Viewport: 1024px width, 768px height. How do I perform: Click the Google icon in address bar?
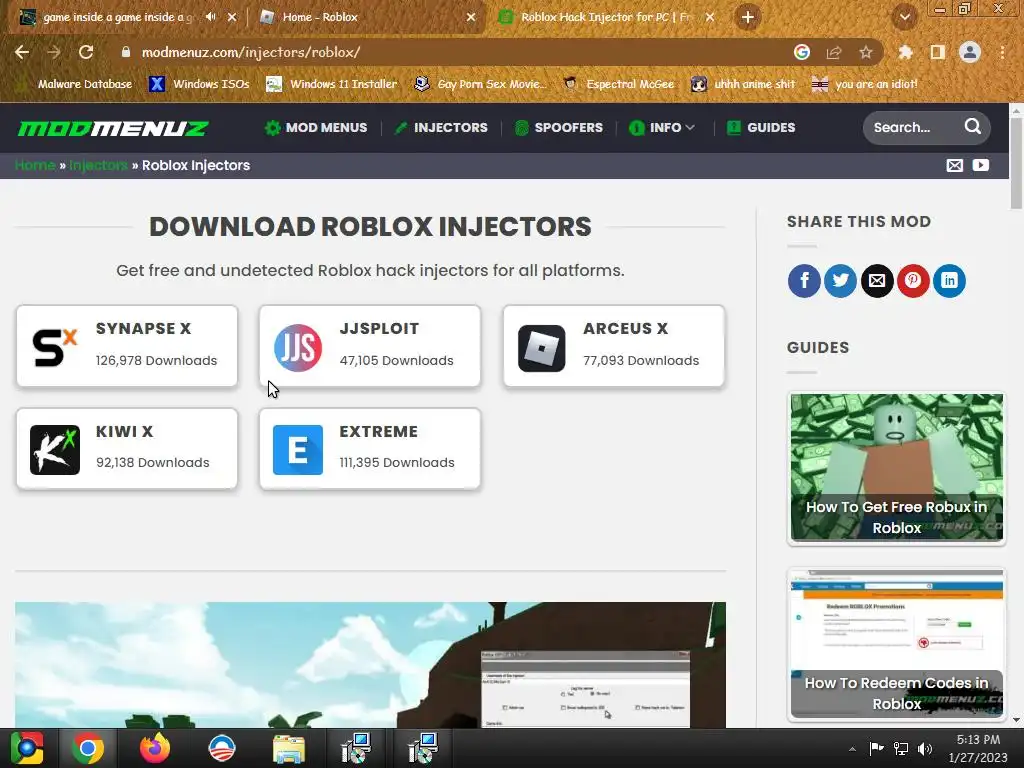tap(802, 52)
